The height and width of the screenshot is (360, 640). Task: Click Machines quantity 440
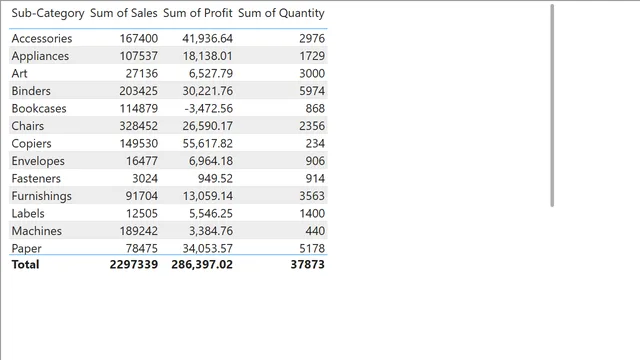pos(315,231)
